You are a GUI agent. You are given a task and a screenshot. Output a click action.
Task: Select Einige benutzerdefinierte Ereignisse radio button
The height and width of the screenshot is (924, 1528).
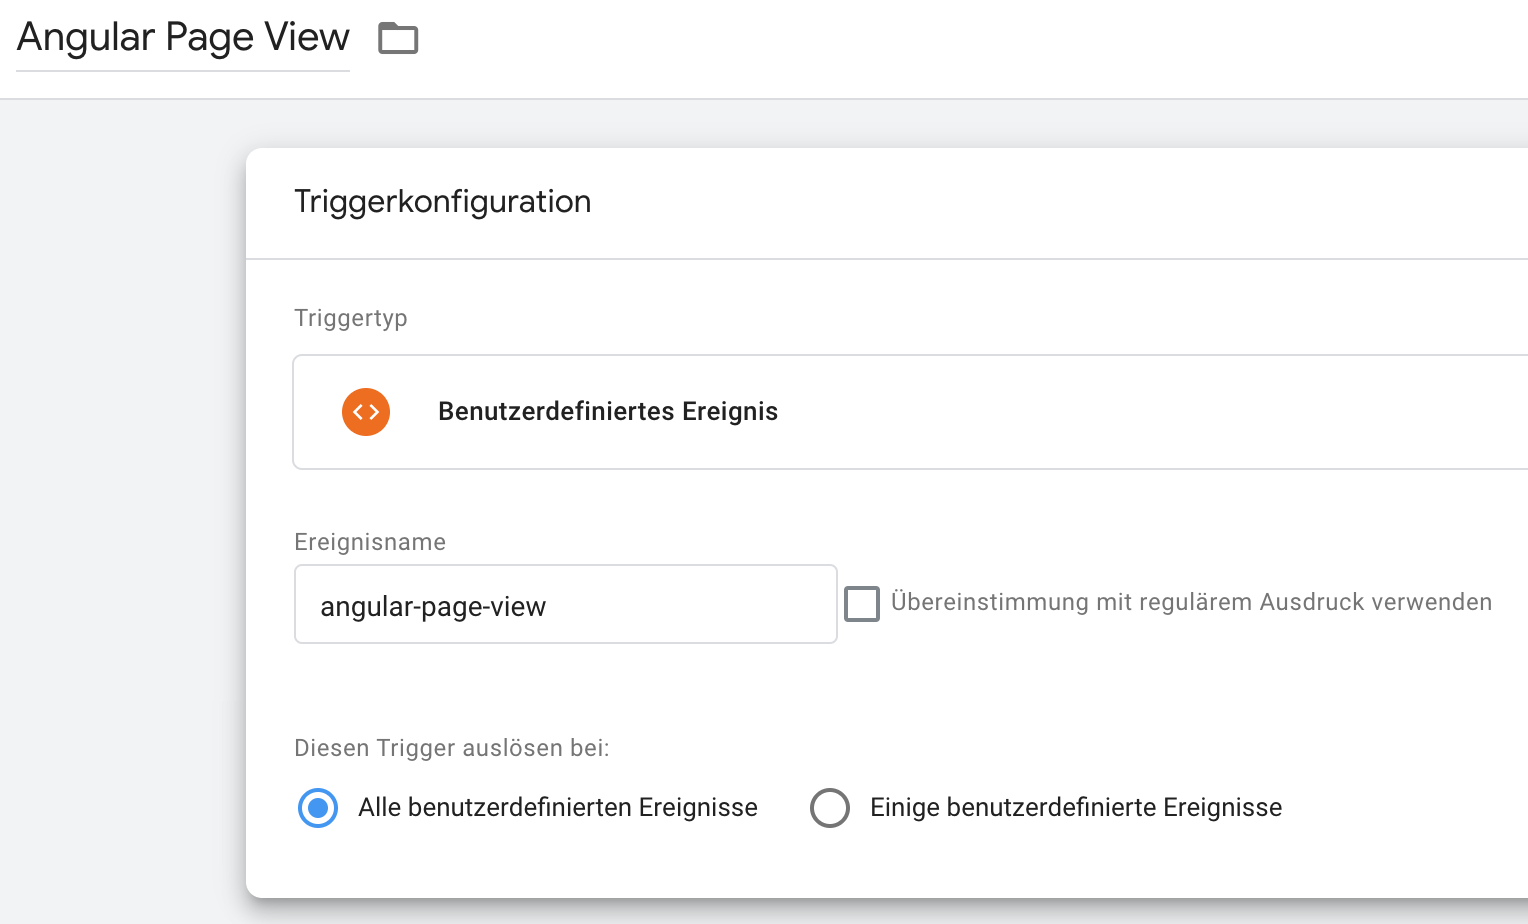pos(830,808)
